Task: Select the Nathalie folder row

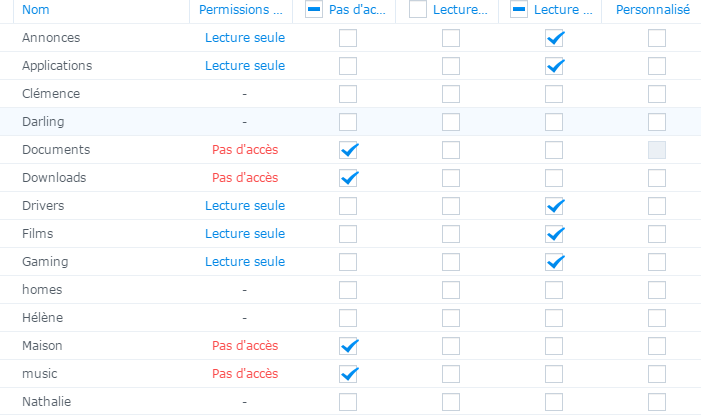Action: click(x=47, y=402)
